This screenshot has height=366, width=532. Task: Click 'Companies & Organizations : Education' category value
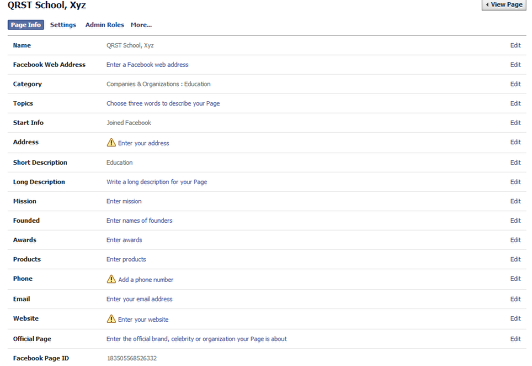point(158,84)
